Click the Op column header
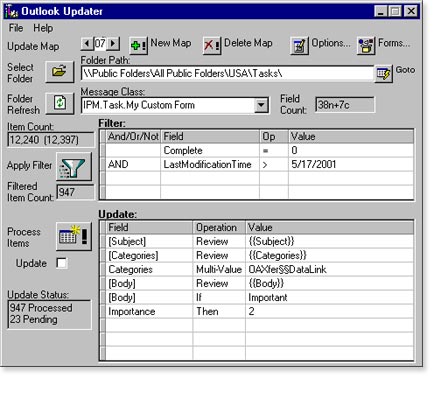435x406 pixels. tap(274, 137)
